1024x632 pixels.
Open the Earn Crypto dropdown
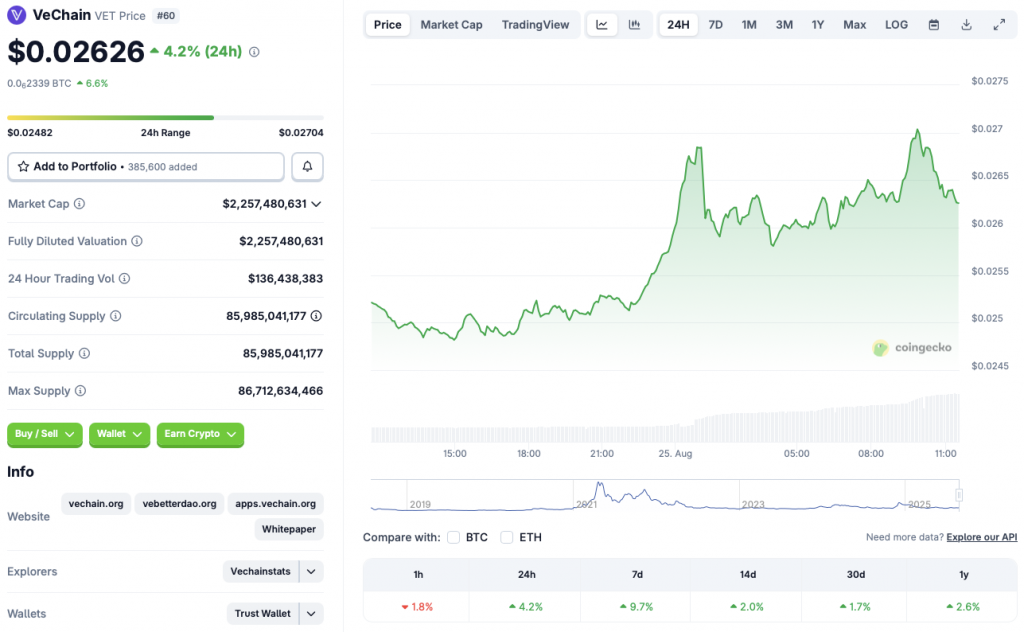(200, 434)
